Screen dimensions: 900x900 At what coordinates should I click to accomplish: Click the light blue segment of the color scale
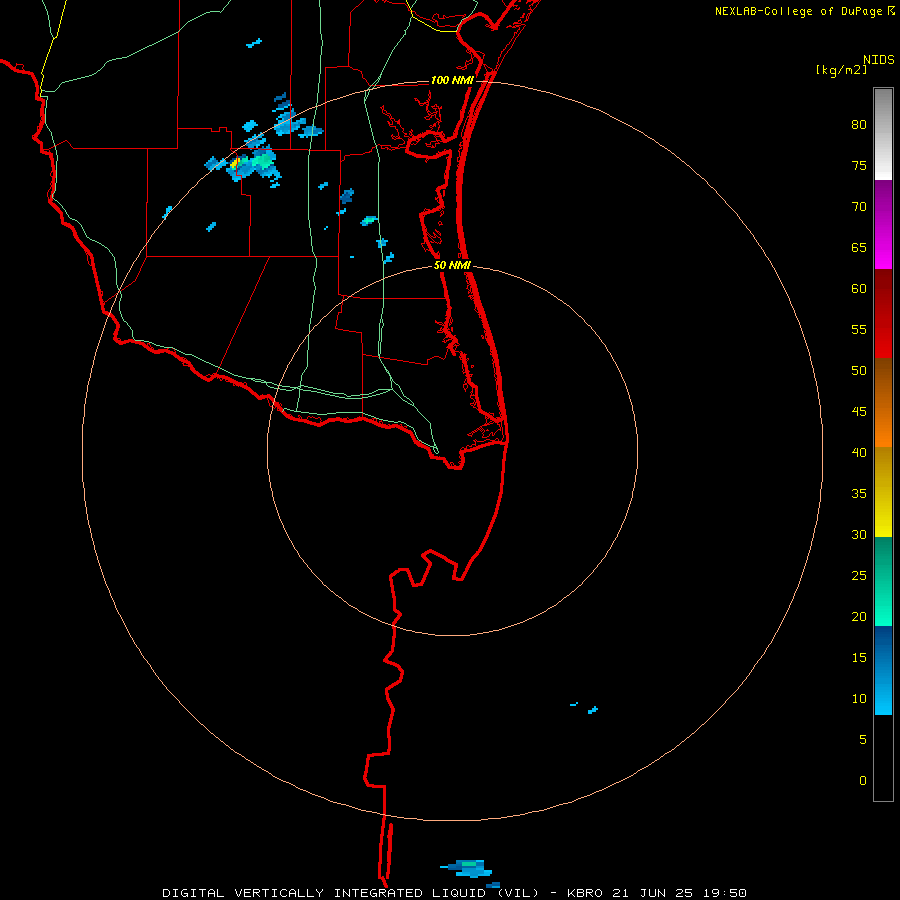pyautogui.click(x=883, y=670)
